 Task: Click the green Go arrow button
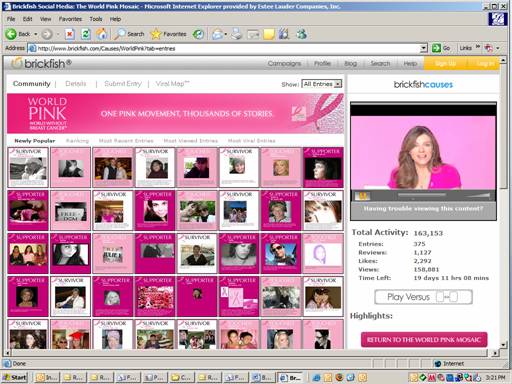pos(436,48)
